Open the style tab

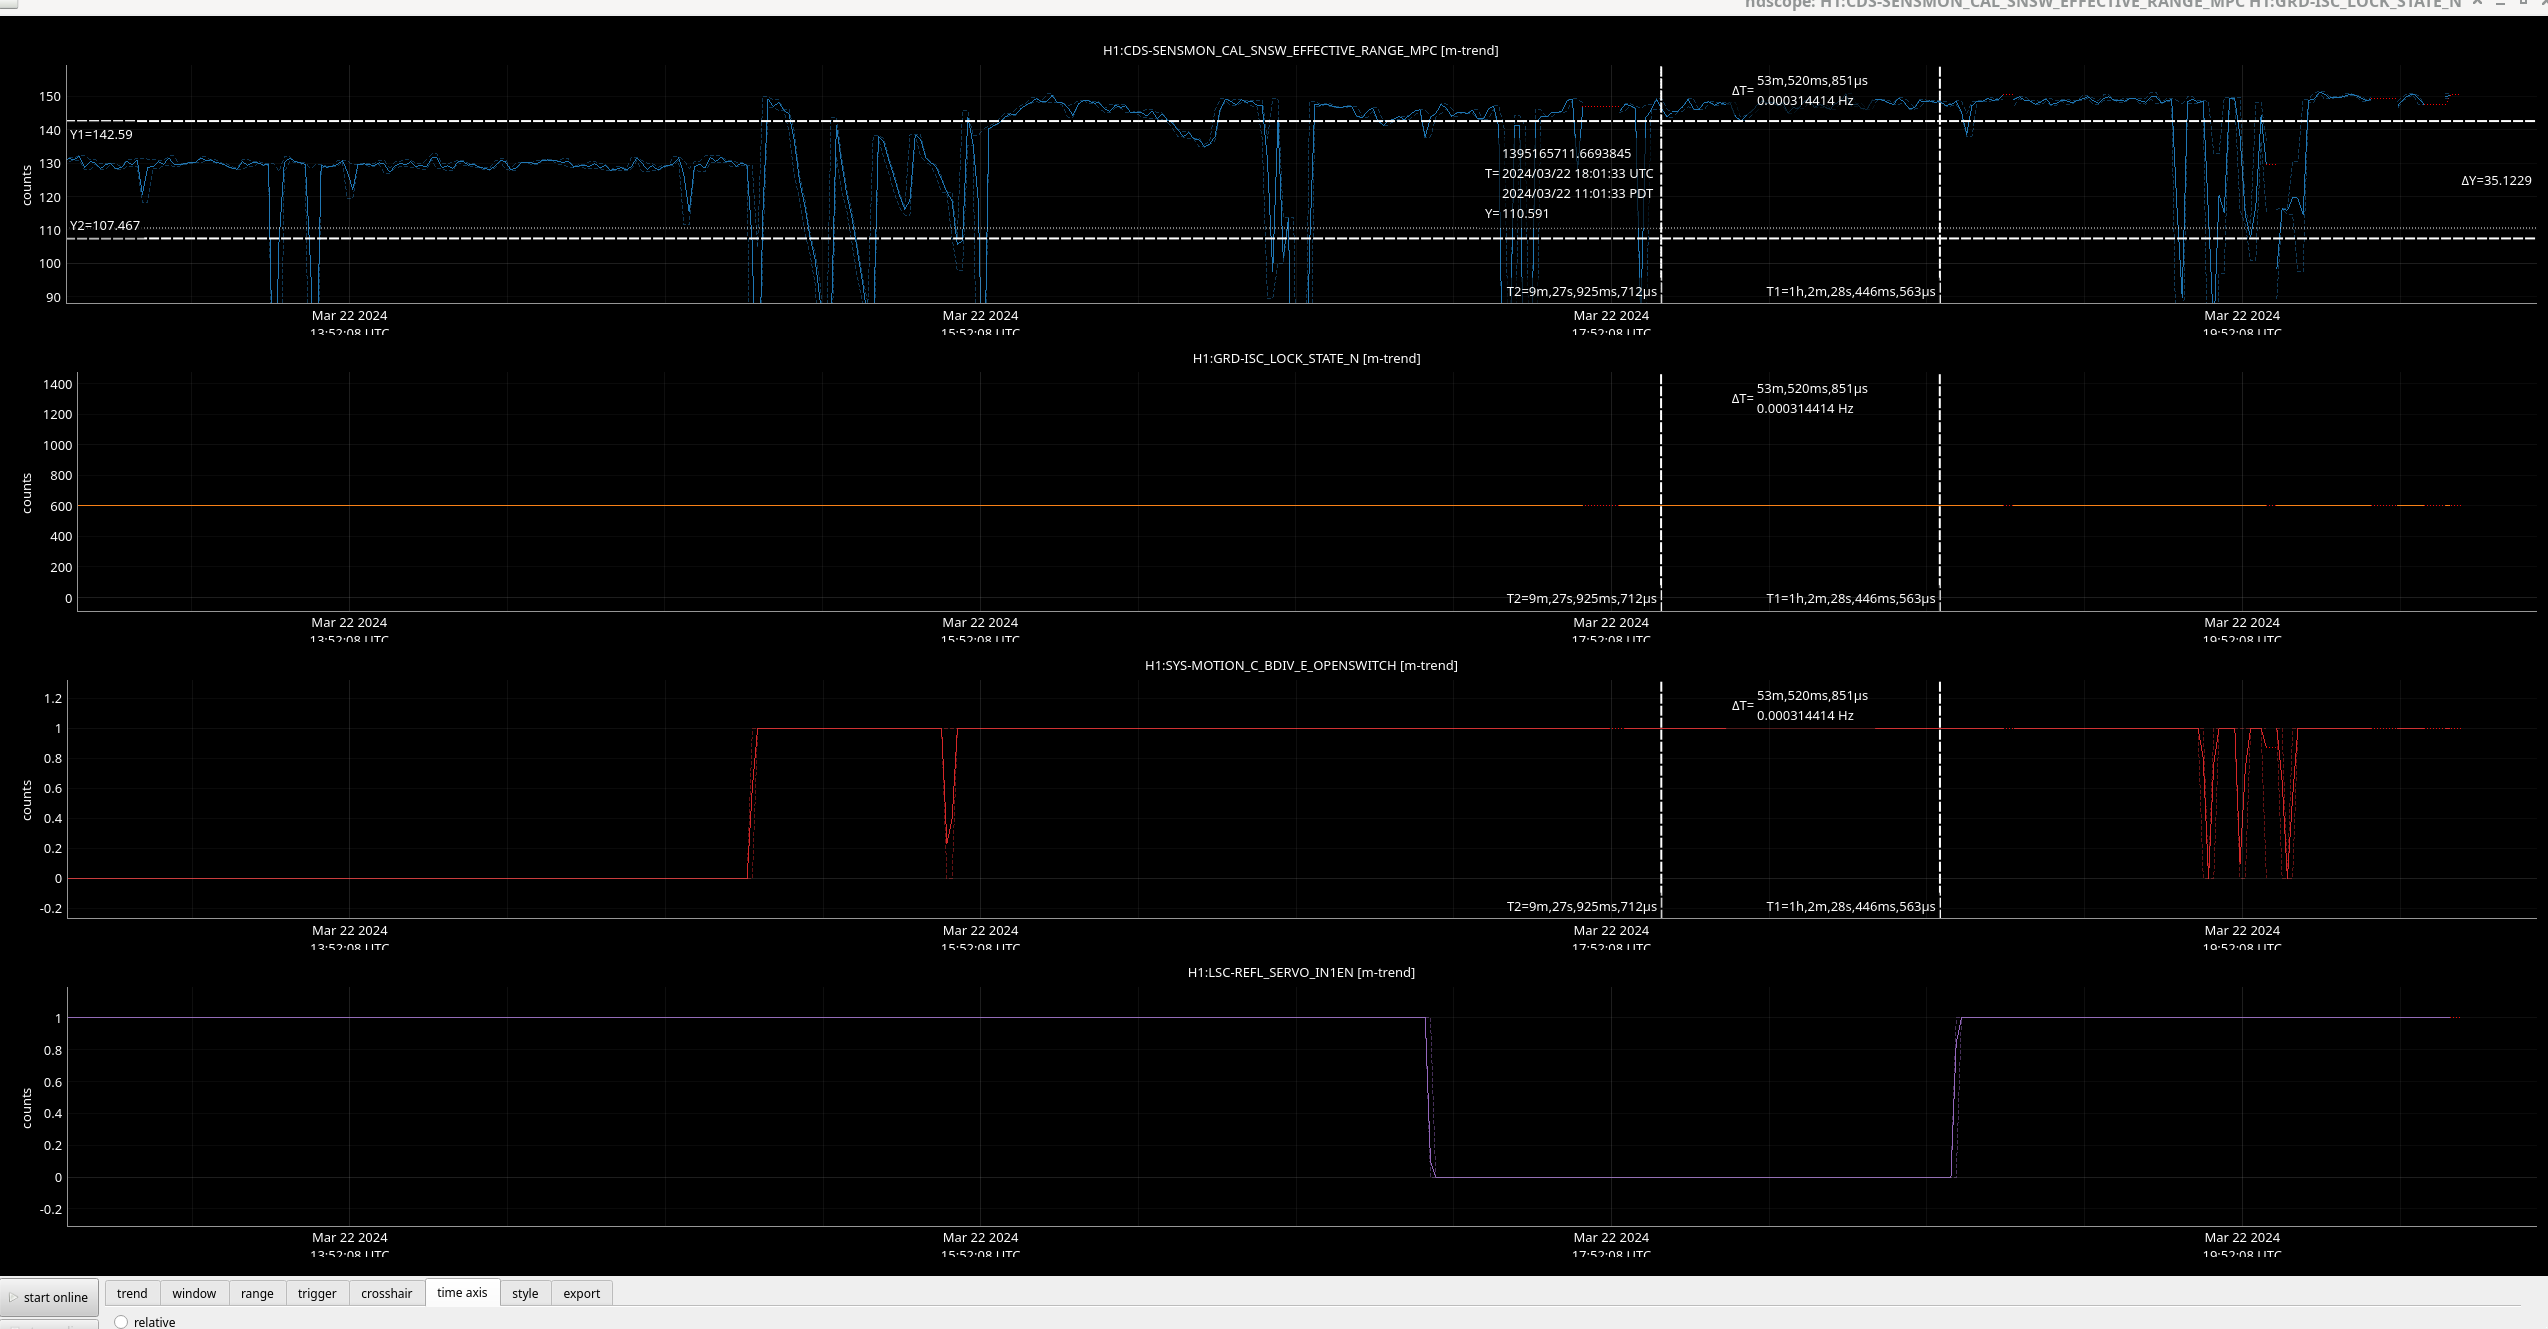[525, 1293]
